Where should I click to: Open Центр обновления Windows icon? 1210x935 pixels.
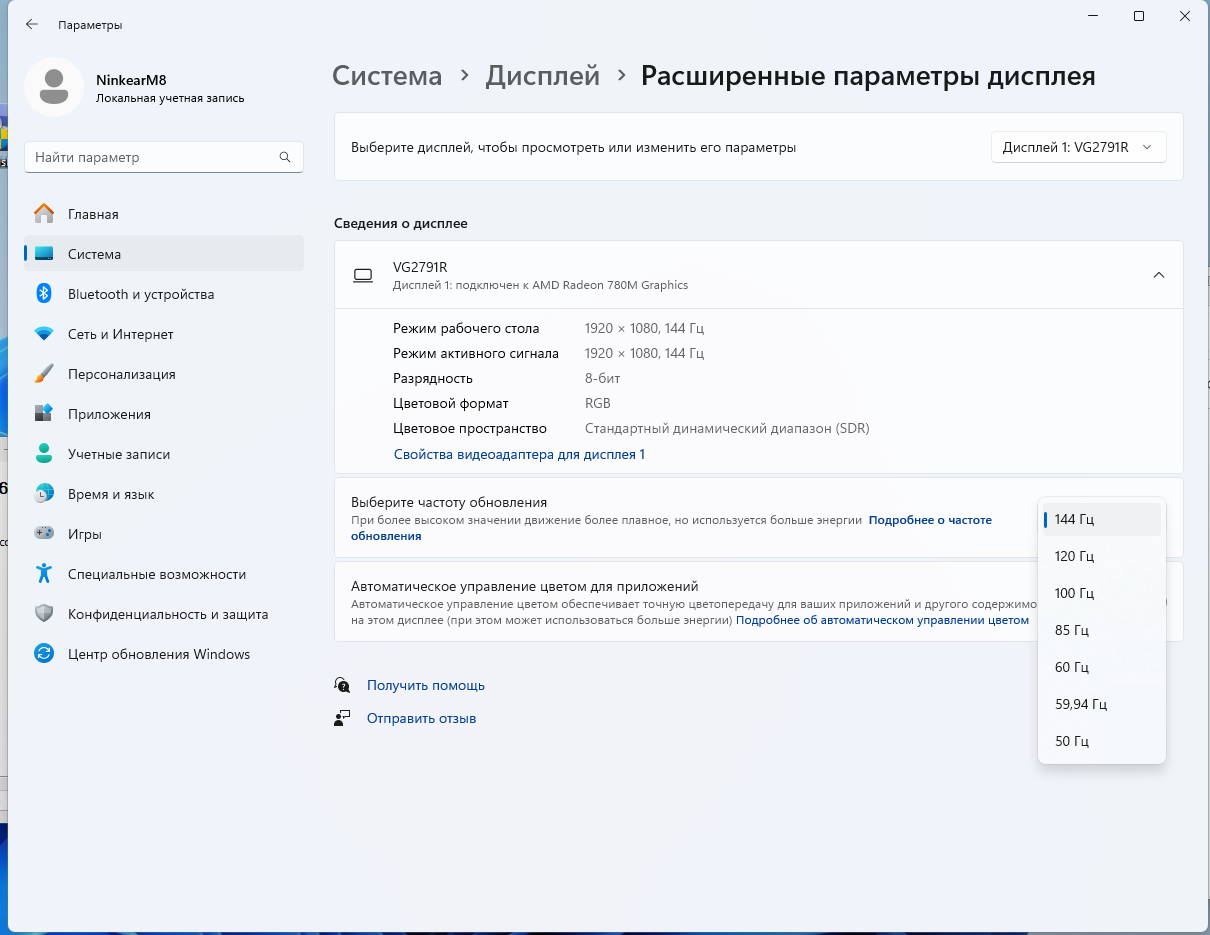(x=44, y=654)
